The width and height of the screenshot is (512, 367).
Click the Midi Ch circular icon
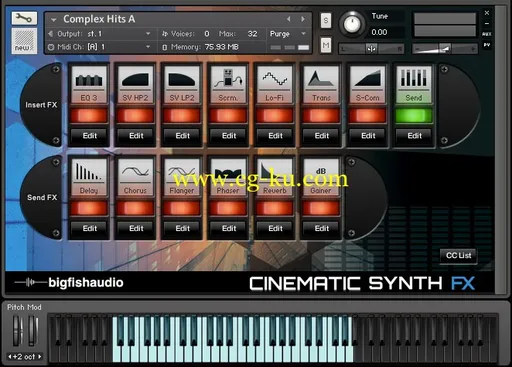click(x=51, y=47)
